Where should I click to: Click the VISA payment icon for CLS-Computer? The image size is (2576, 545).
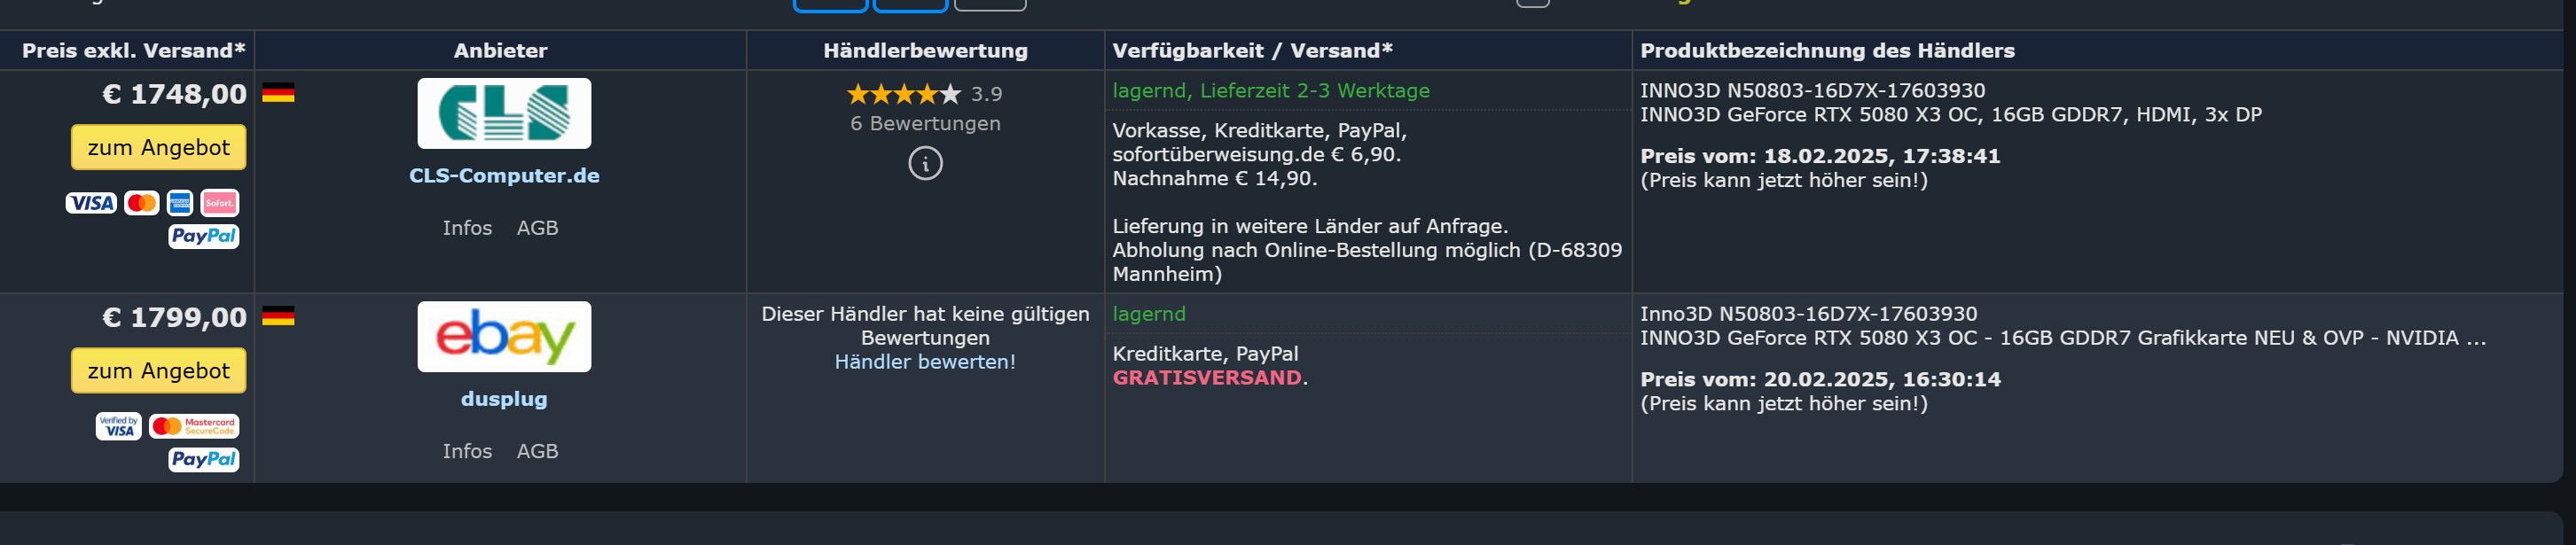91,203
